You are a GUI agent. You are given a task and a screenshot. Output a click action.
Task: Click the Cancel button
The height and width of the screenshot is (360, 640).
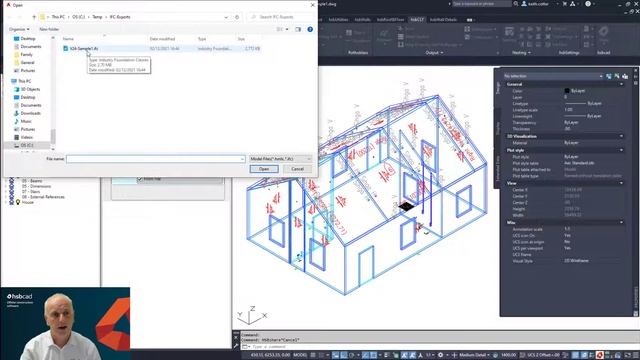point(298,169)
